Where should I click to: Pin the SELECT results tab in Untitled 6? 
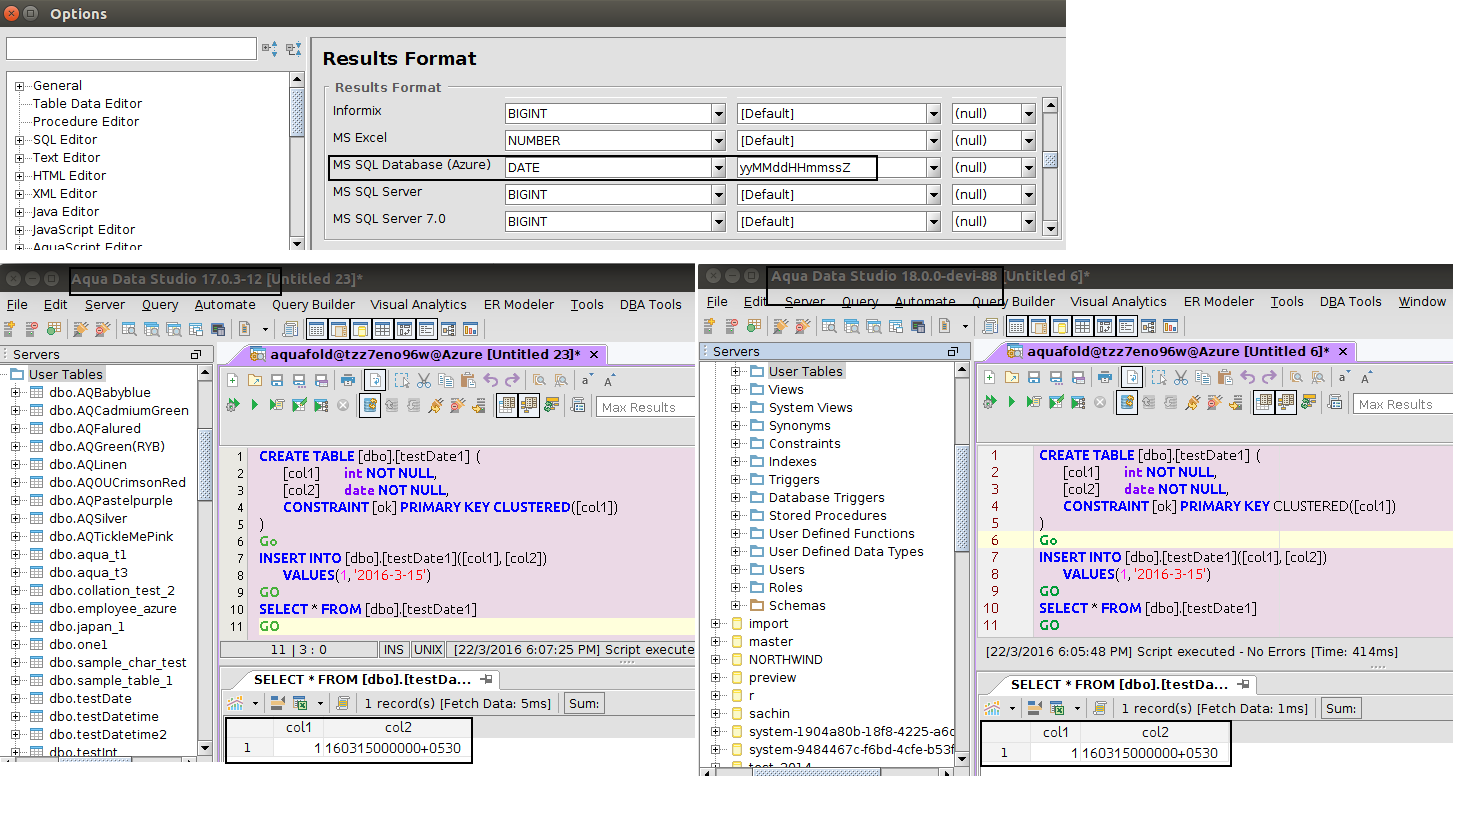click(x=1244, y=684)
